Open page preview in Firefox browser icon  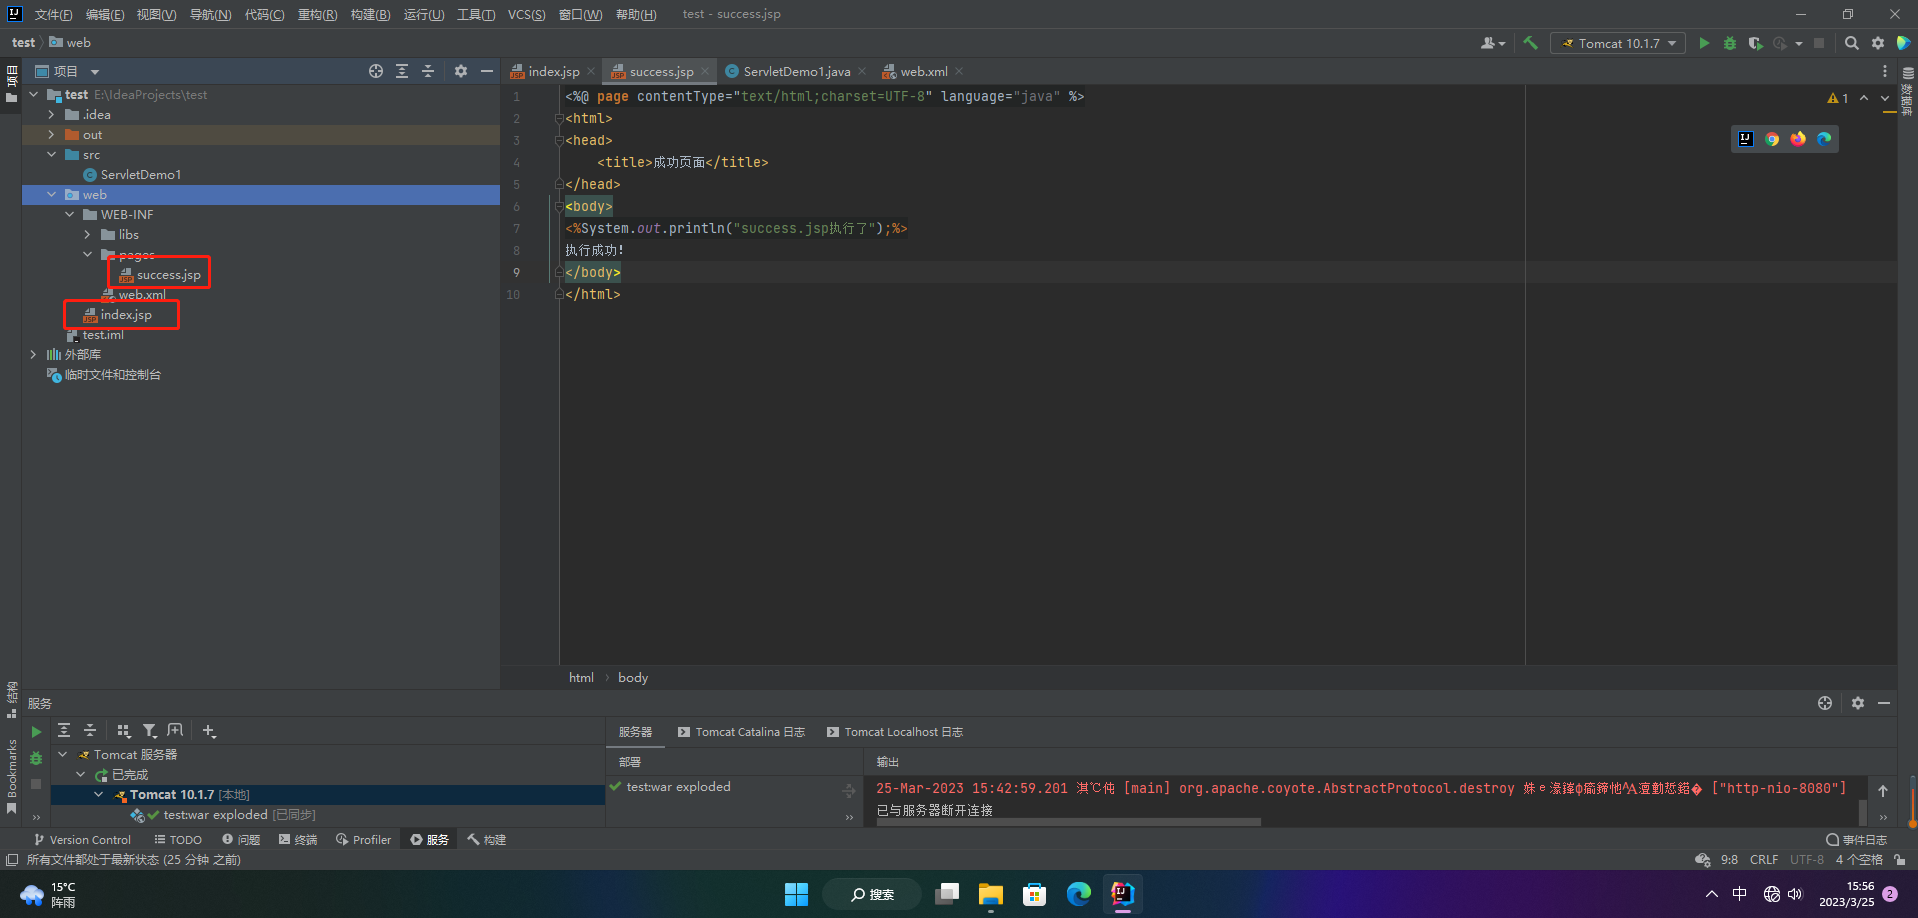pyautogui.click(x=1798, y=139)
